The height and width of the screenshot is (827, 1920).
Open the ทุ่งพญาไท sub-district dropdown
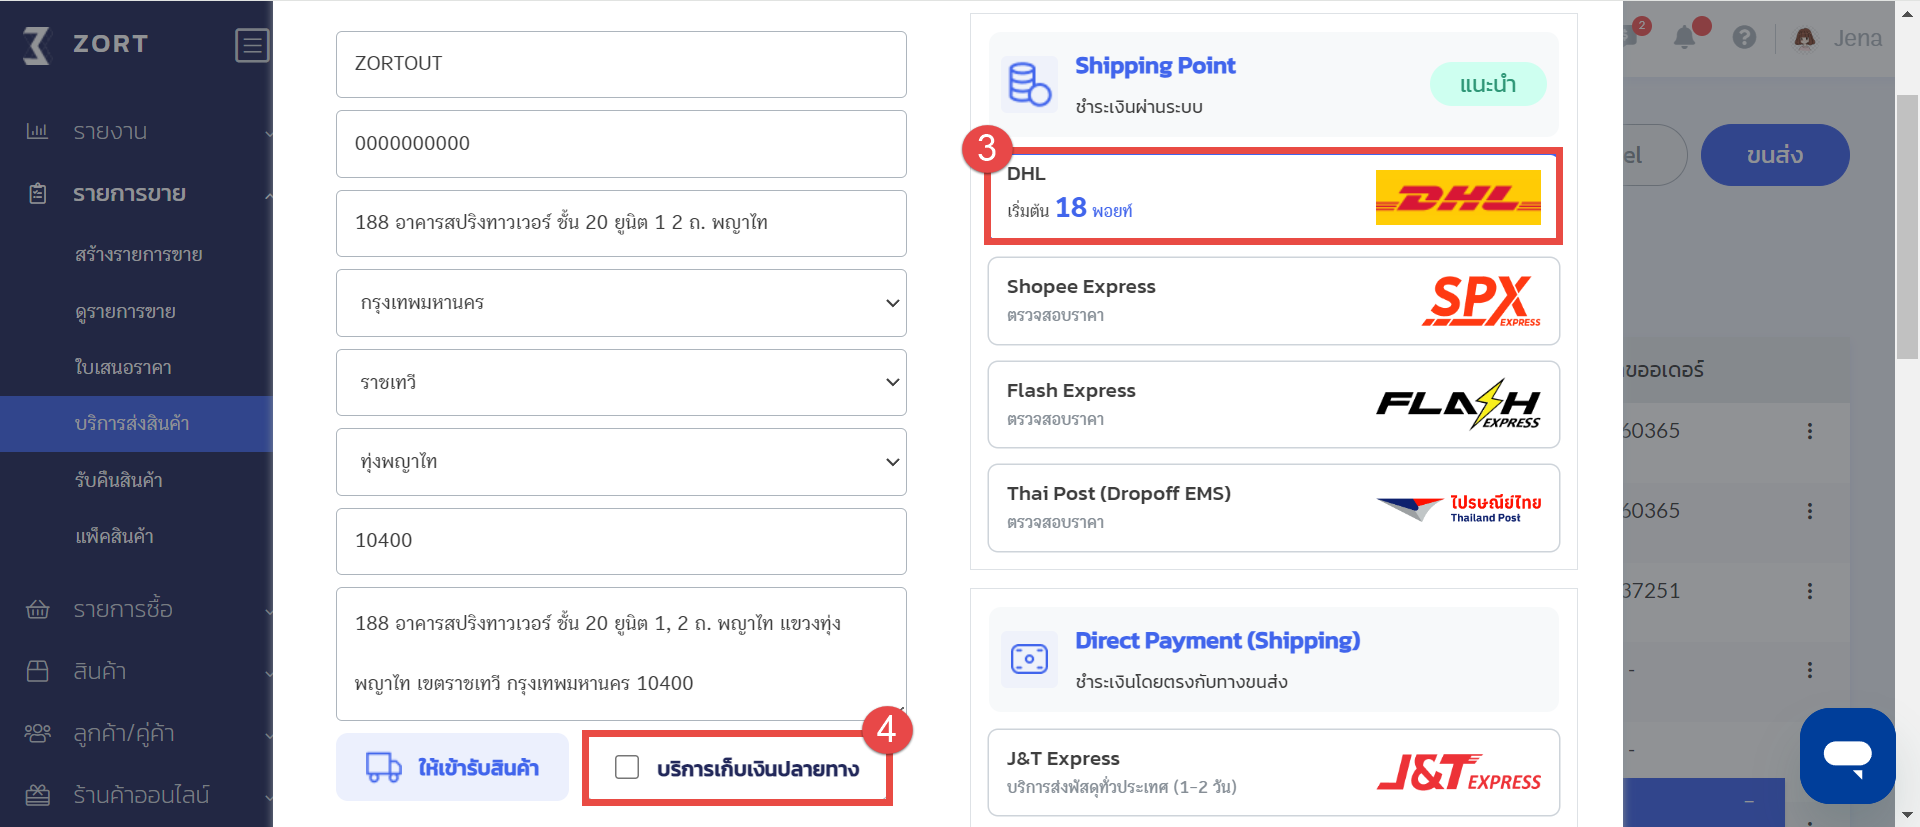click(x=621, y=462)
